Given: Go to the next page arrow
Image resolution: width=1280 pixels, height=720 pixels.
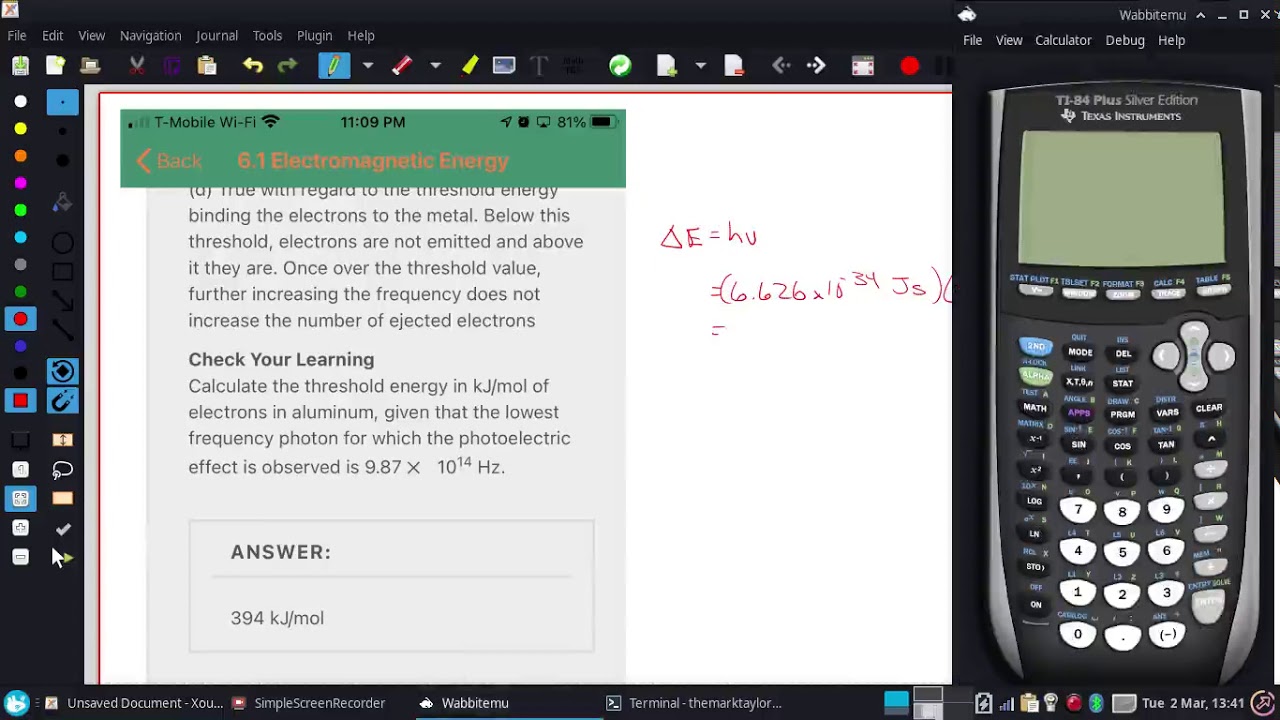Looking at the screenshot, I should click(816, 66).
